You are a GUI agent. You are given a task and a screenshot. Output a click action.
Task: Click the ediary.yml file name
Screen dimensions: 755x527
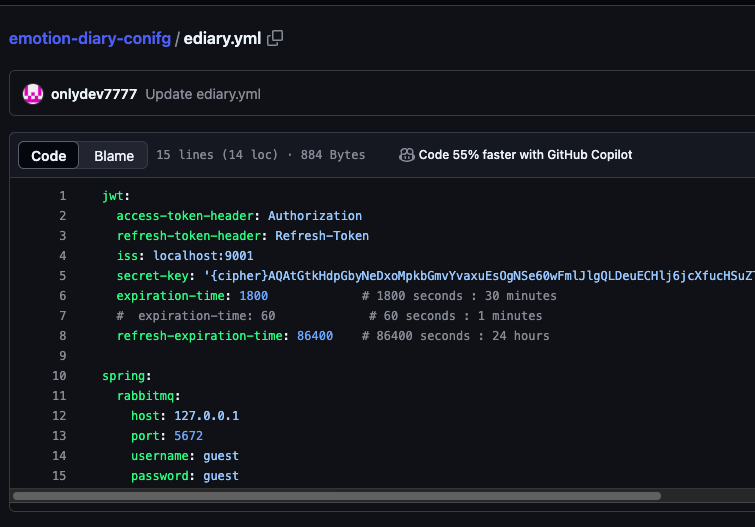coord(222,39)
